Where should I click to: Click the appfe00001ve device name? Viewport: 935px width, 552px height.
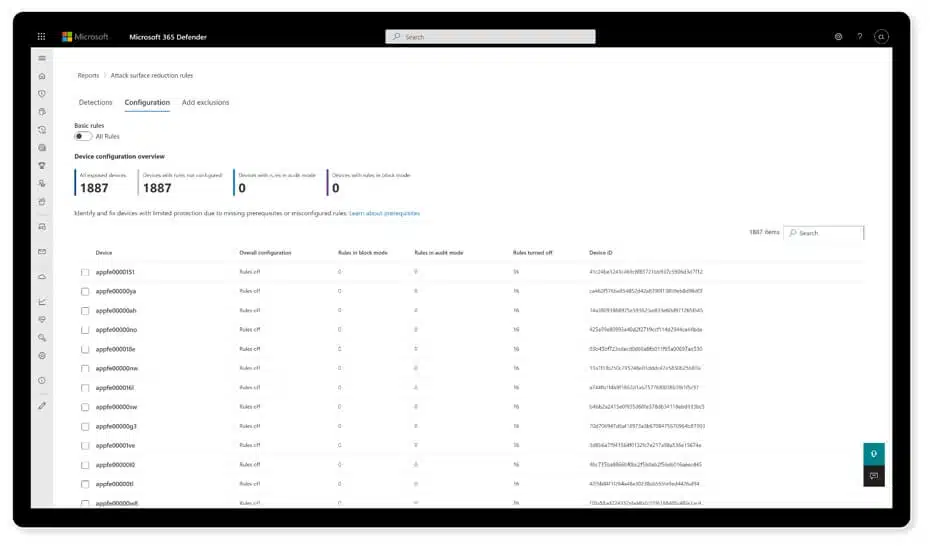coord(115,445)
